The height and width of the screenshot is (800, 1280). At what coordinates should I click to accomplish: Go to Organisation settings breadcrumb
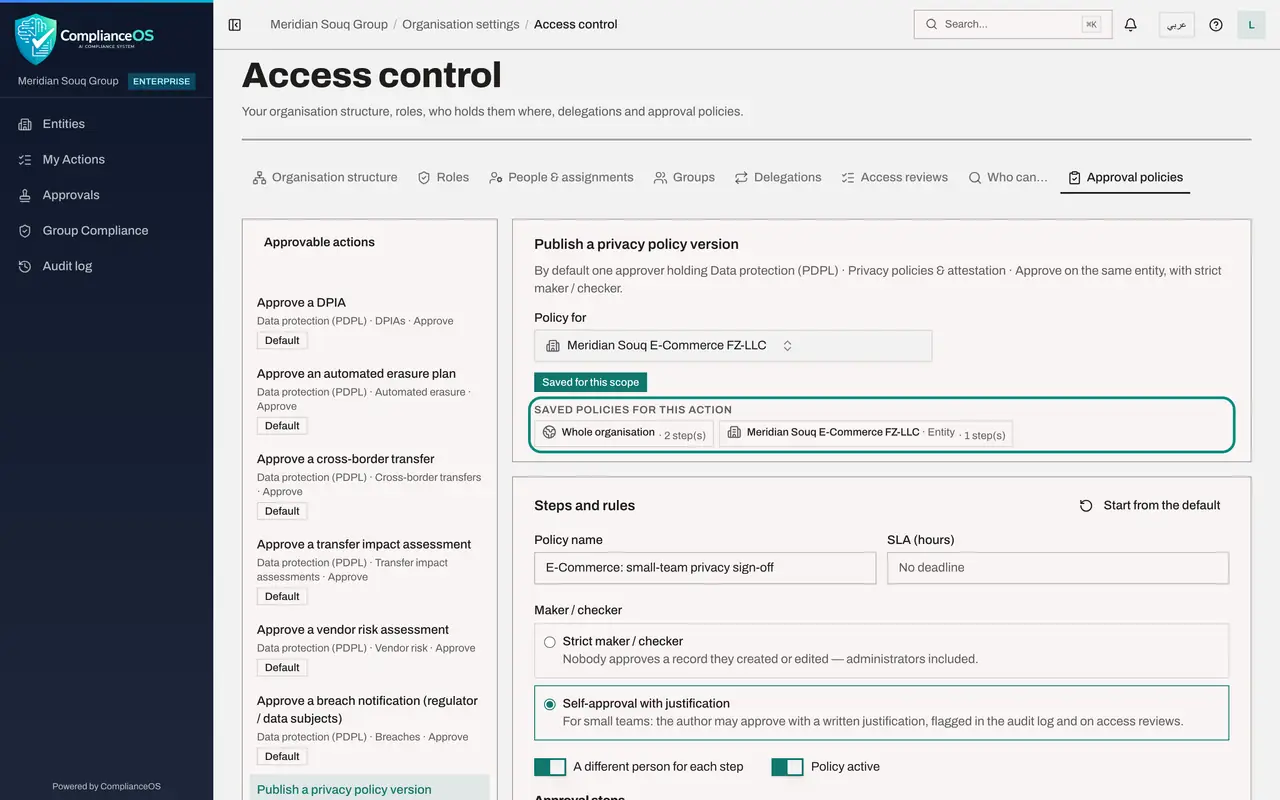tap(461, 24)
